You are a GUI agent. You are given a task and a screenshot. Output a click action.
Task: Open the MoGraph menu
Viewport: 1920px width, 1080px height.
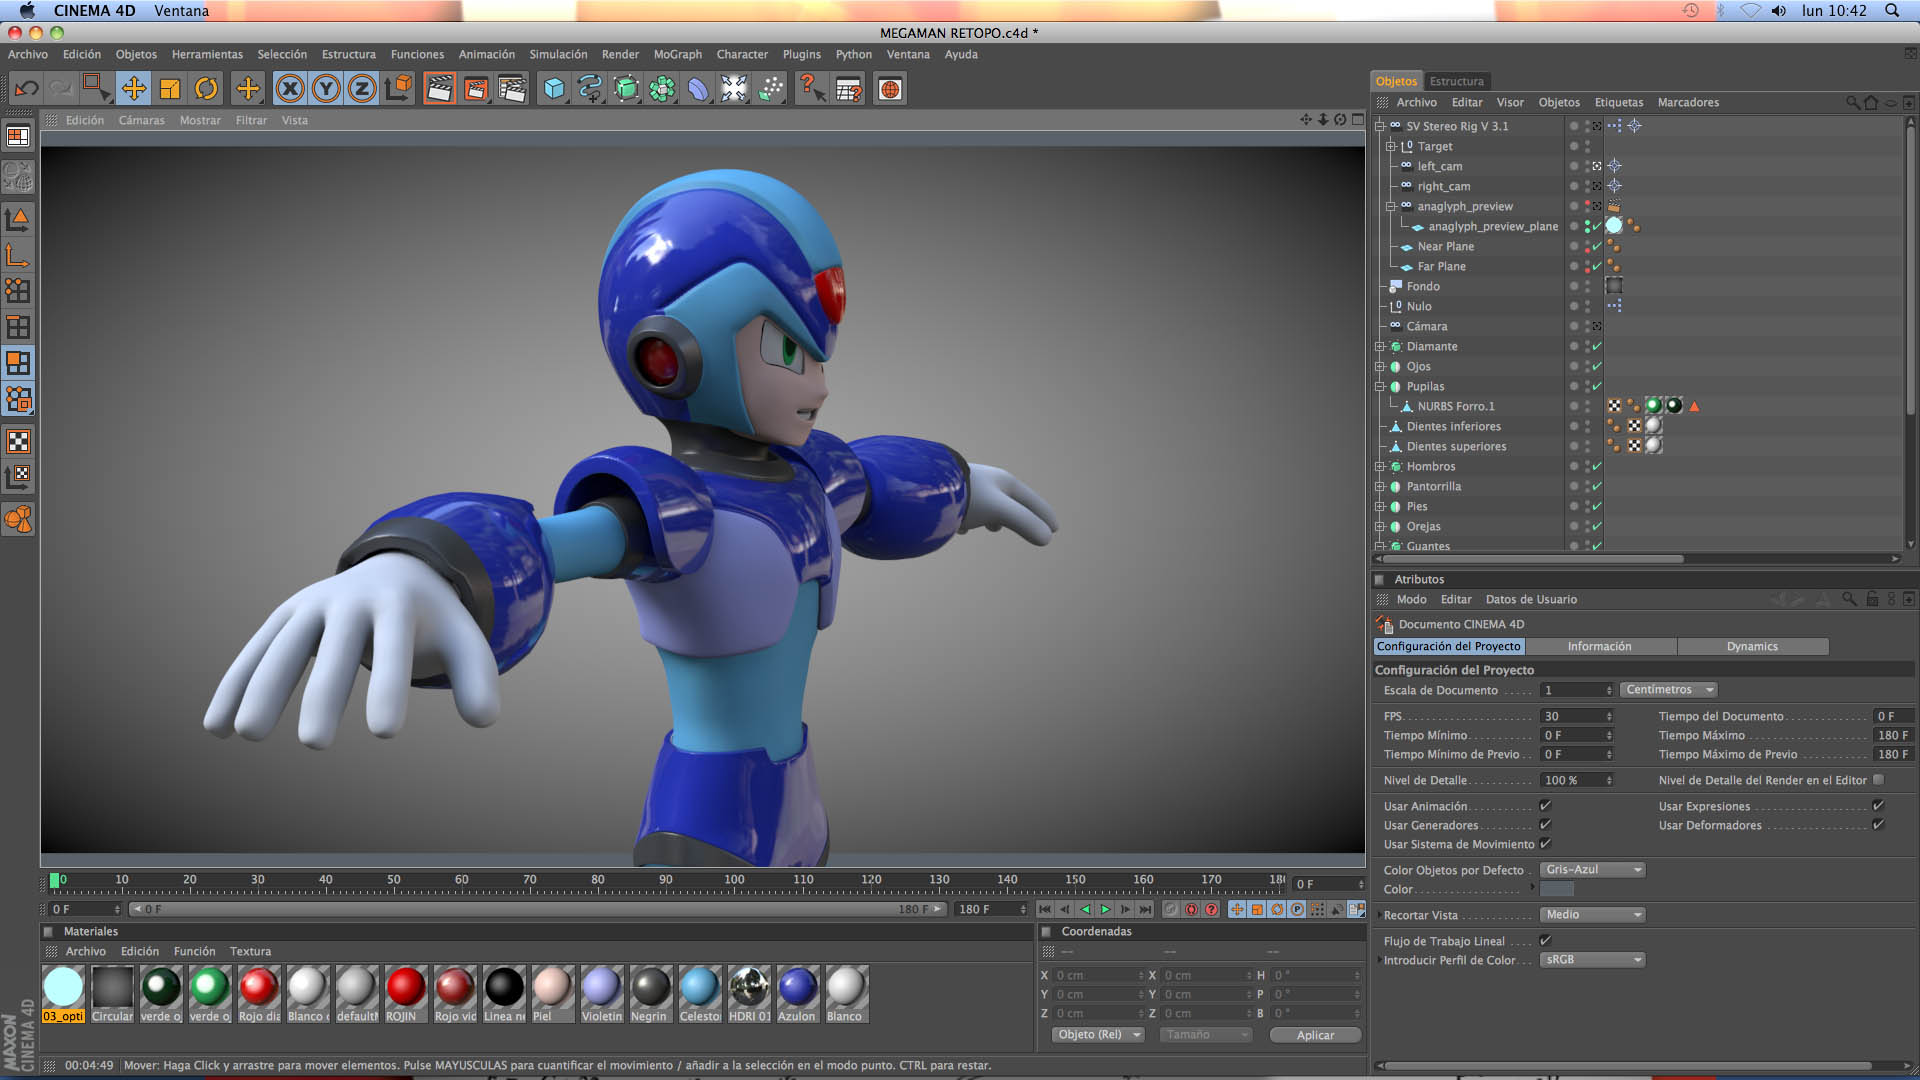pyautogui.click(x=677, y=54)
